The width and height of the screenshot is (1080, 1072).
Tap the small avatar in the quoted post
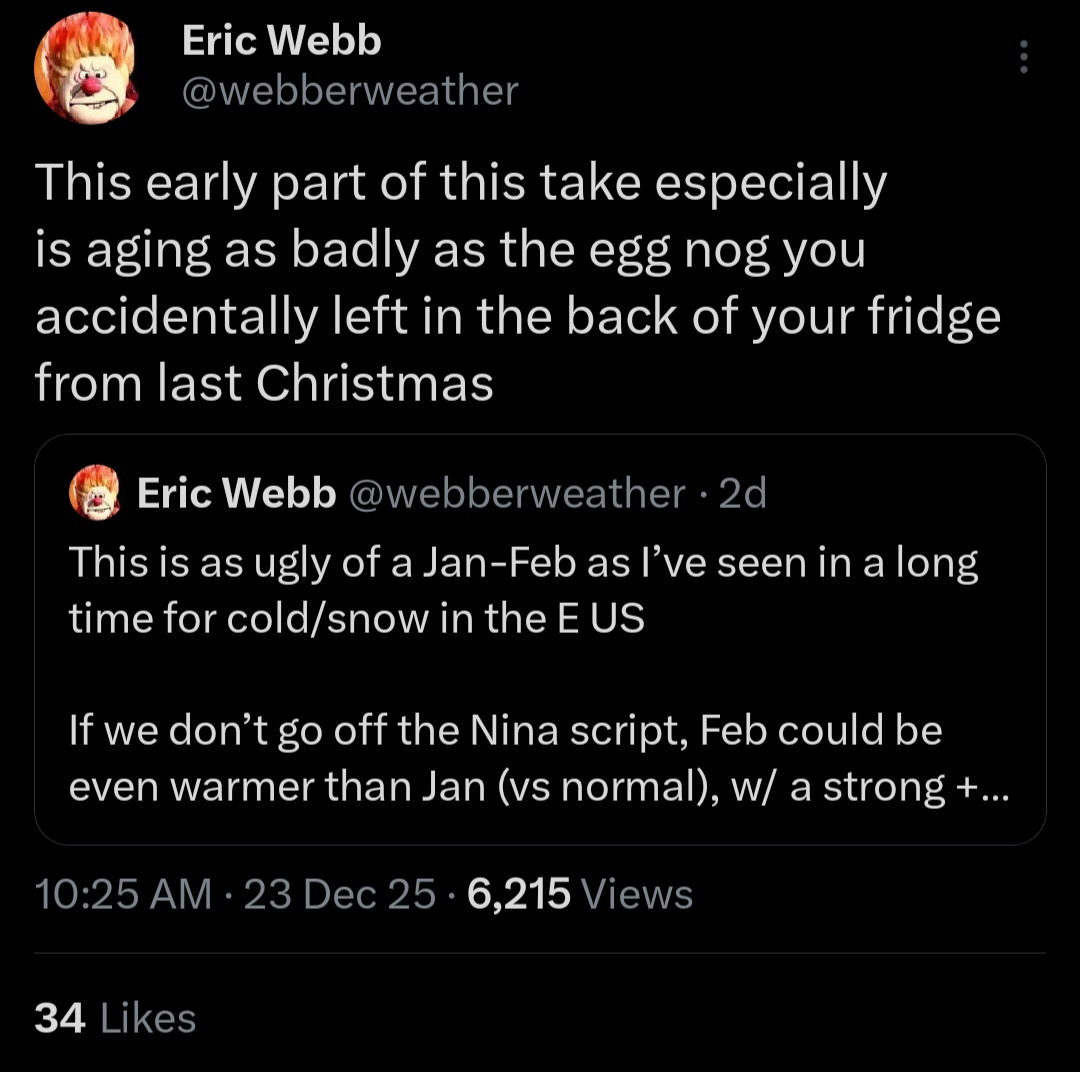pyautogui.click(x=94, y=493)
